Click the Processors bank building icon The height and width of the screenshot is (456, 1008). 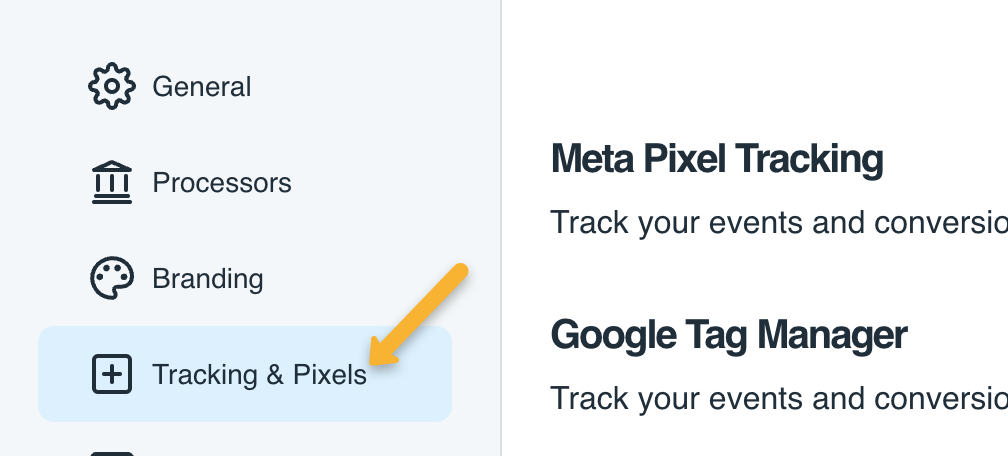[x=111, y=183]
